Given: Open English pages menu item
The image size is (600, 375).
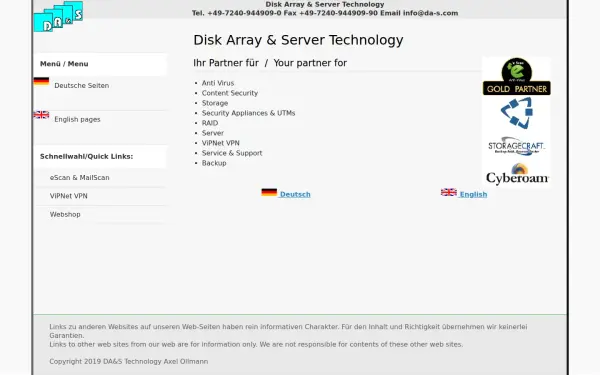Looking at the screenshot, I should click(x=77, y=119).
